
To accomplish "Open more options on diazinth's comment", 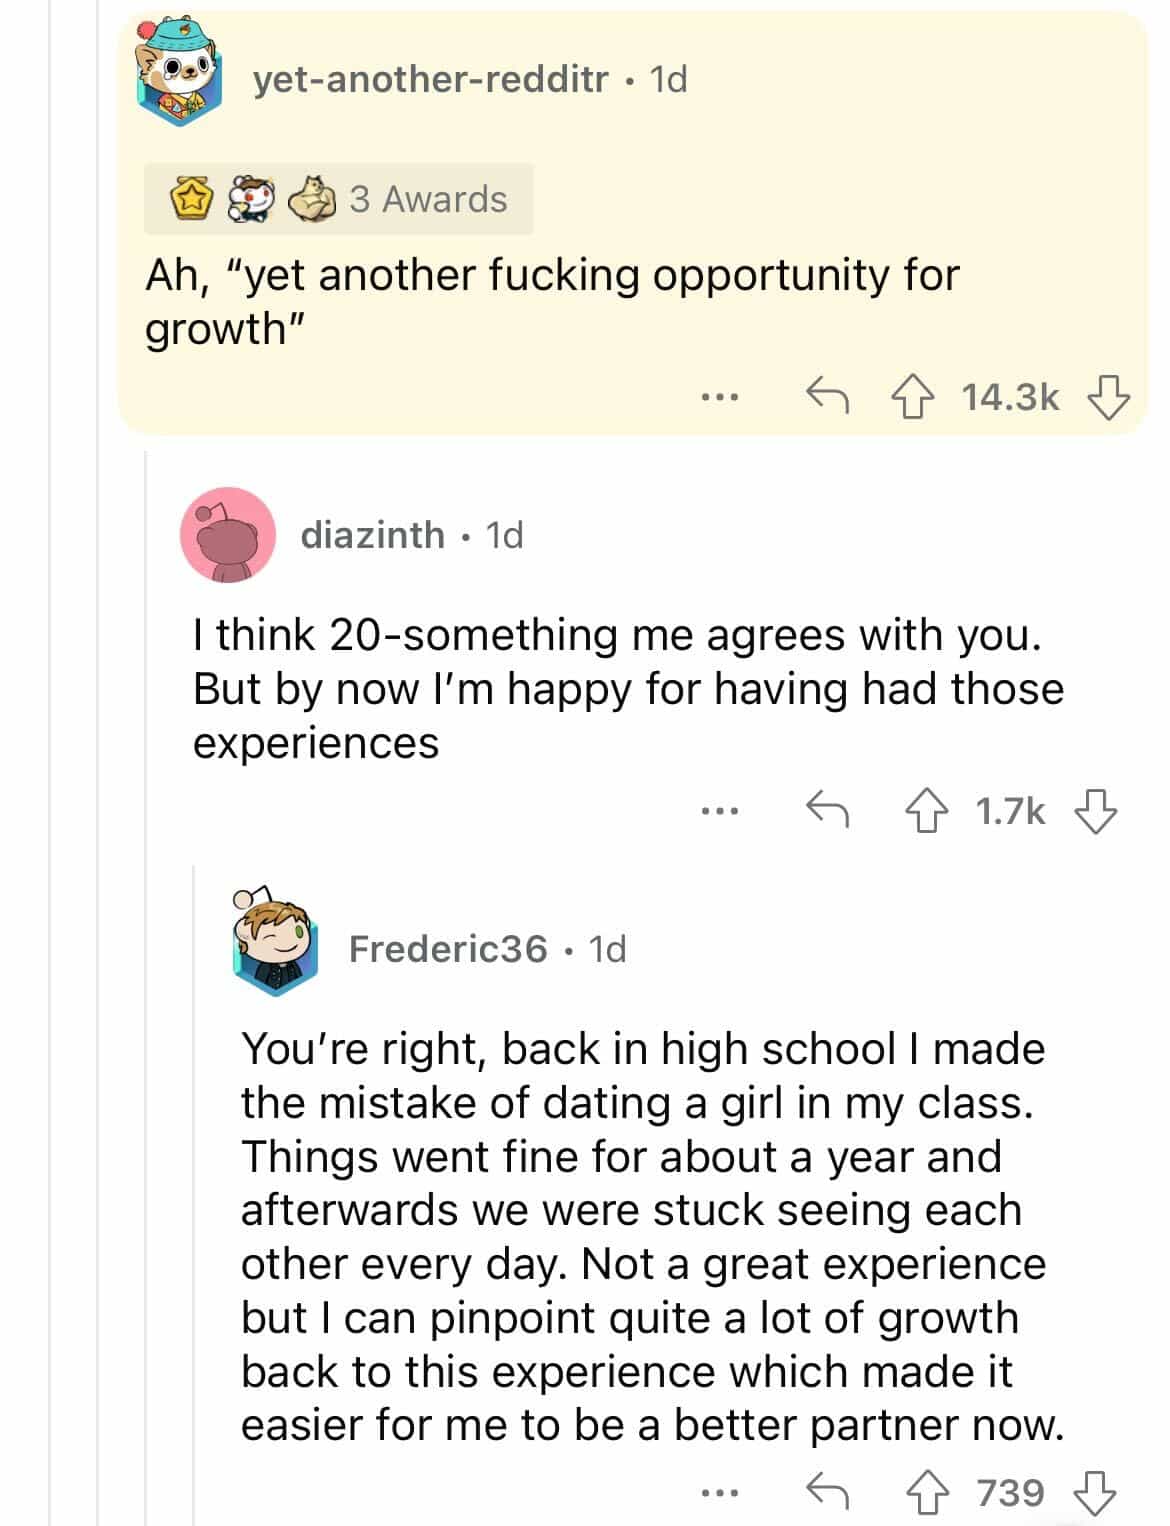I will [719, 811].
